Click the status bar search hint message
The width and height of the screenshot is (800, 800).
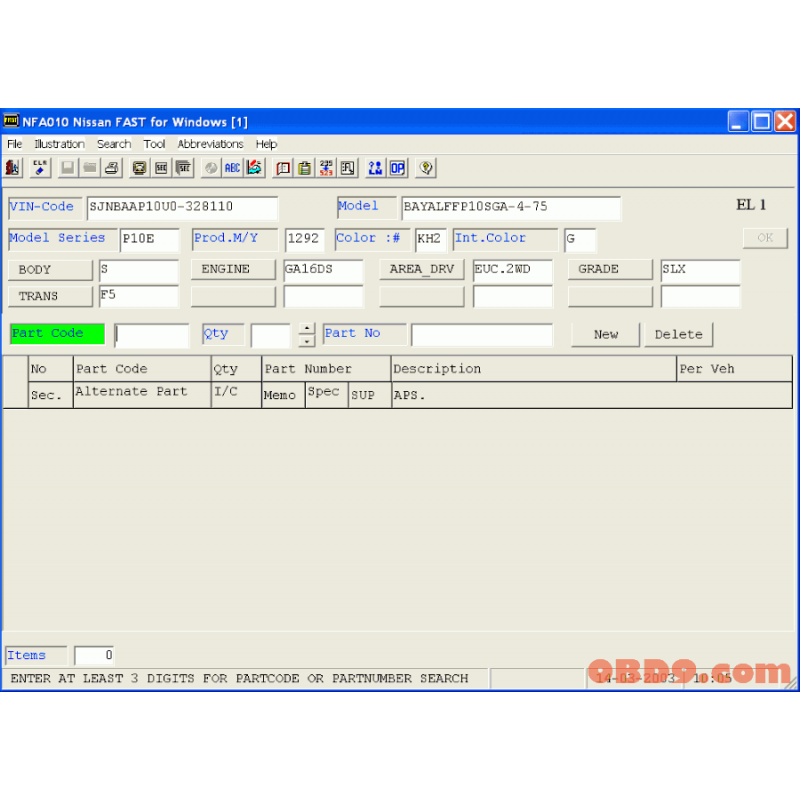[x=239, y=679]
